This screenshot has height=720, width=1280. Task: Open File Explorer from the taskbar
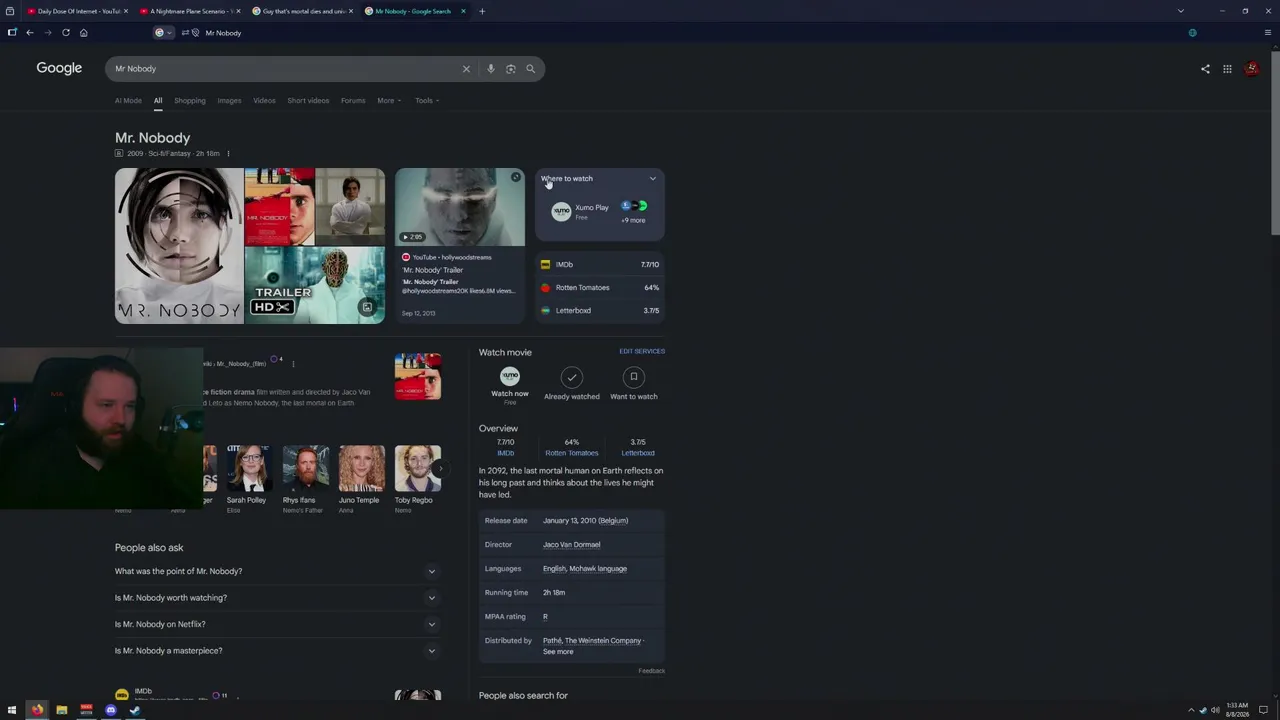coord(62,710)
